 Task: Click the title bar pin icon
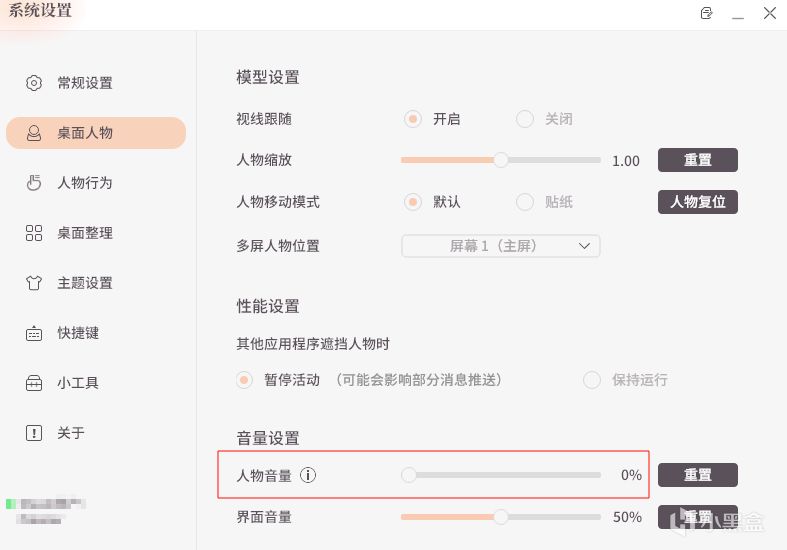click(x=707, y=14)
